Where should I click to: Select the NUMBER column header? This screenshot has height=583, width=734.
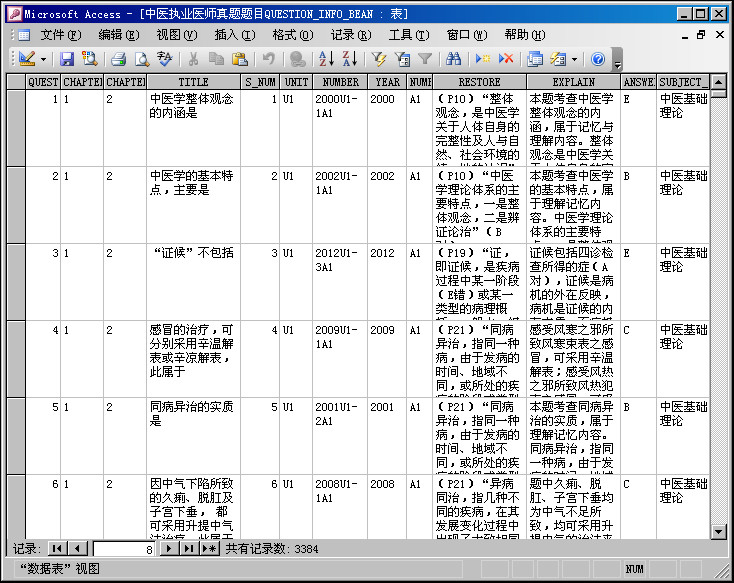click(x=340, y=82)
